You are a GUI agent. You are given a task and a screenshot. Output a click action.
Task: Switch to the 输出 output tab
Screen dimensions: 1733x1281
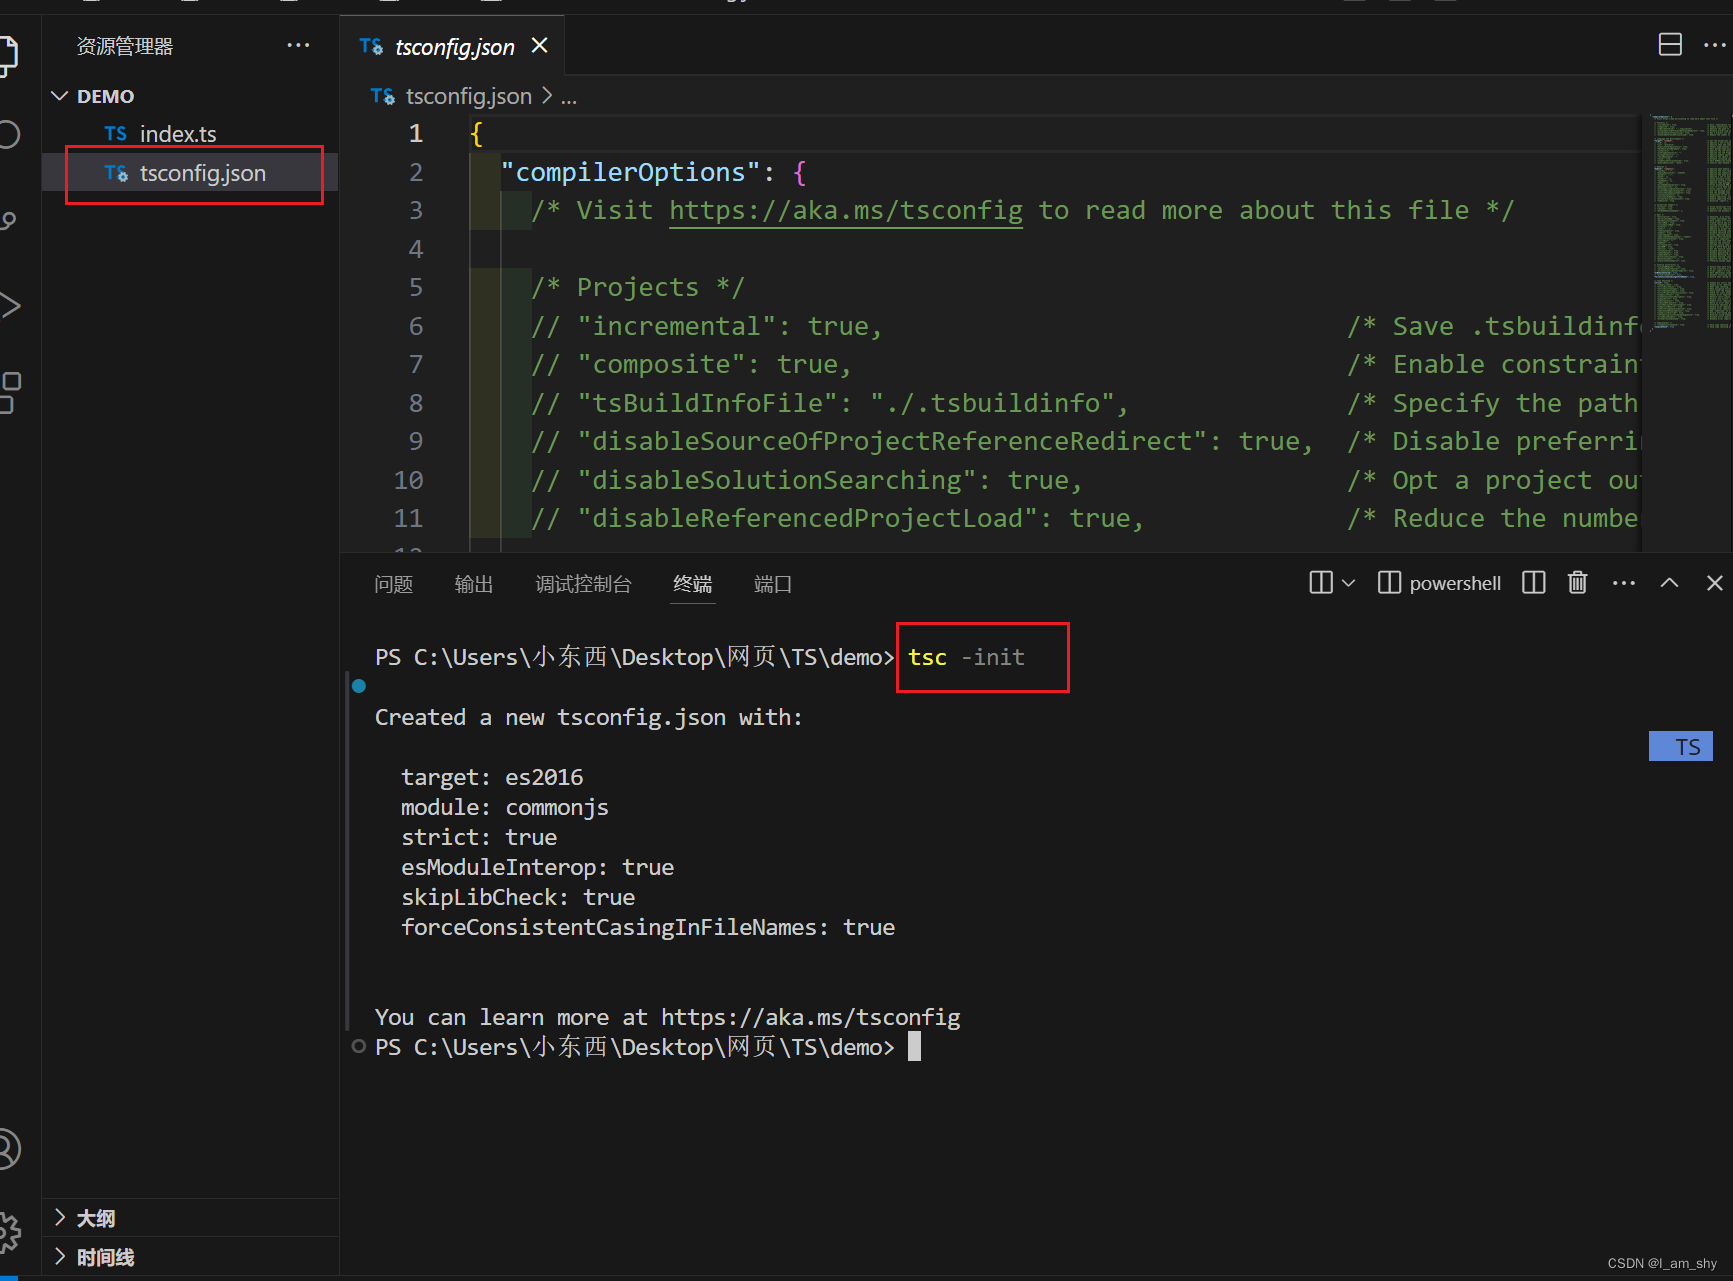pyautogui.click(x=473, y=584)
